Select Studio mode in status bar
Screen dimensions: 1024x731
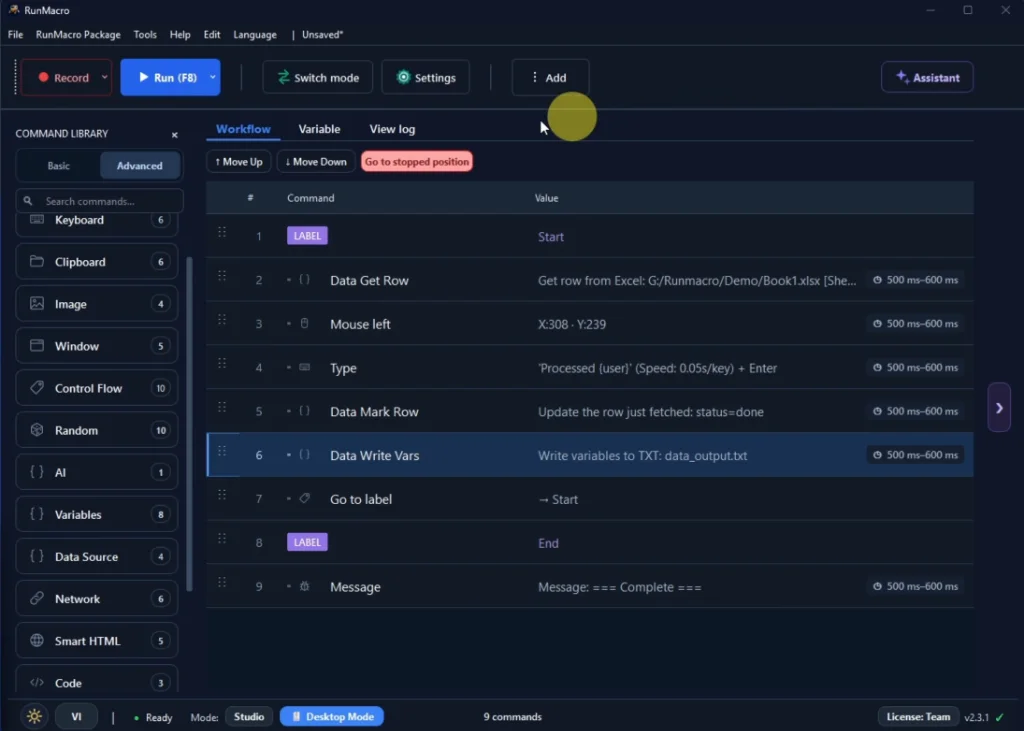(249, 717)
